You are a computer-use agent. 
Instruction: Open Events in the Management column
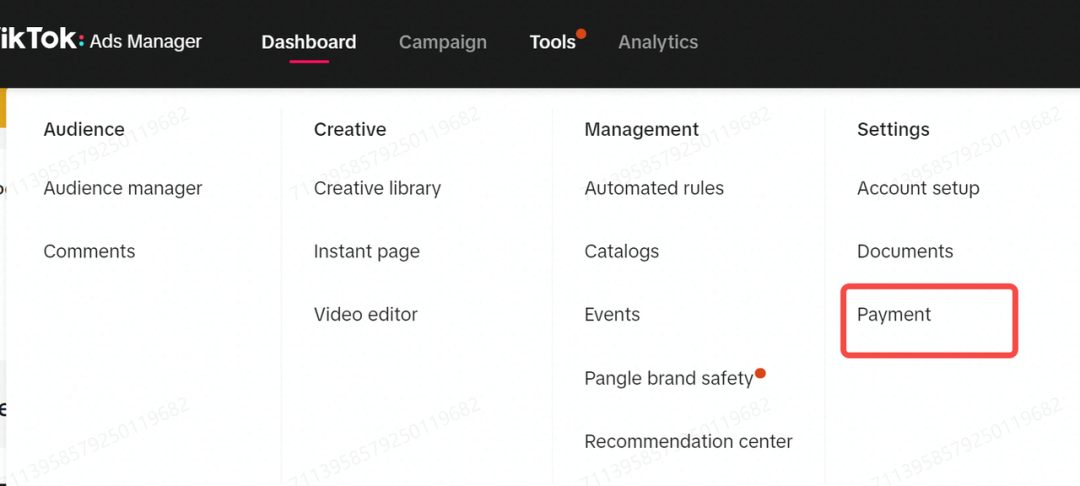(x=612, y=314)
